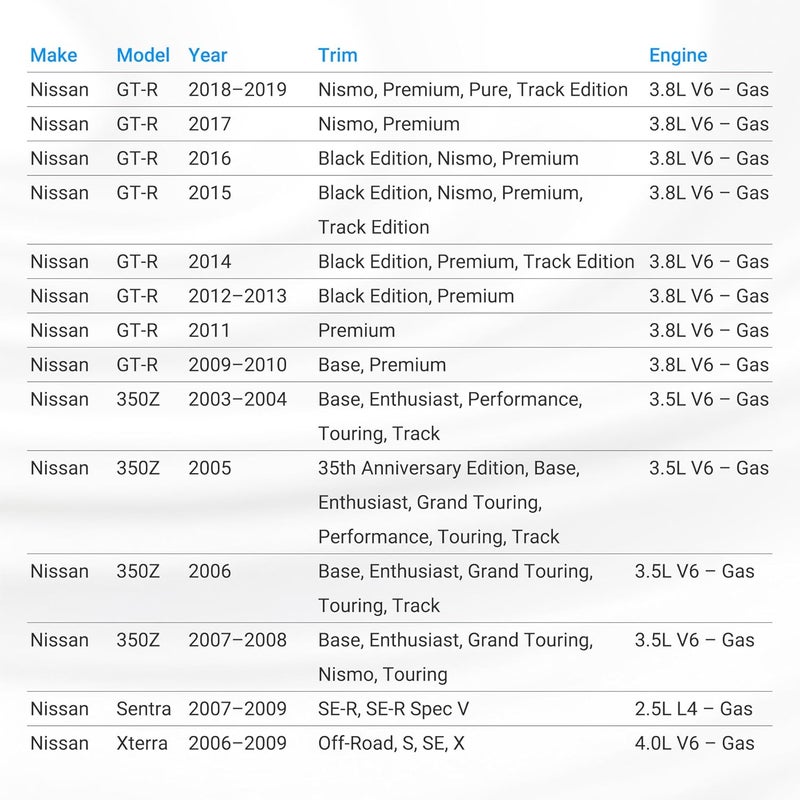Screen dimensions: 800x800
Task: Select the 350Z 2006 year cell
Action: pos(210,571)
